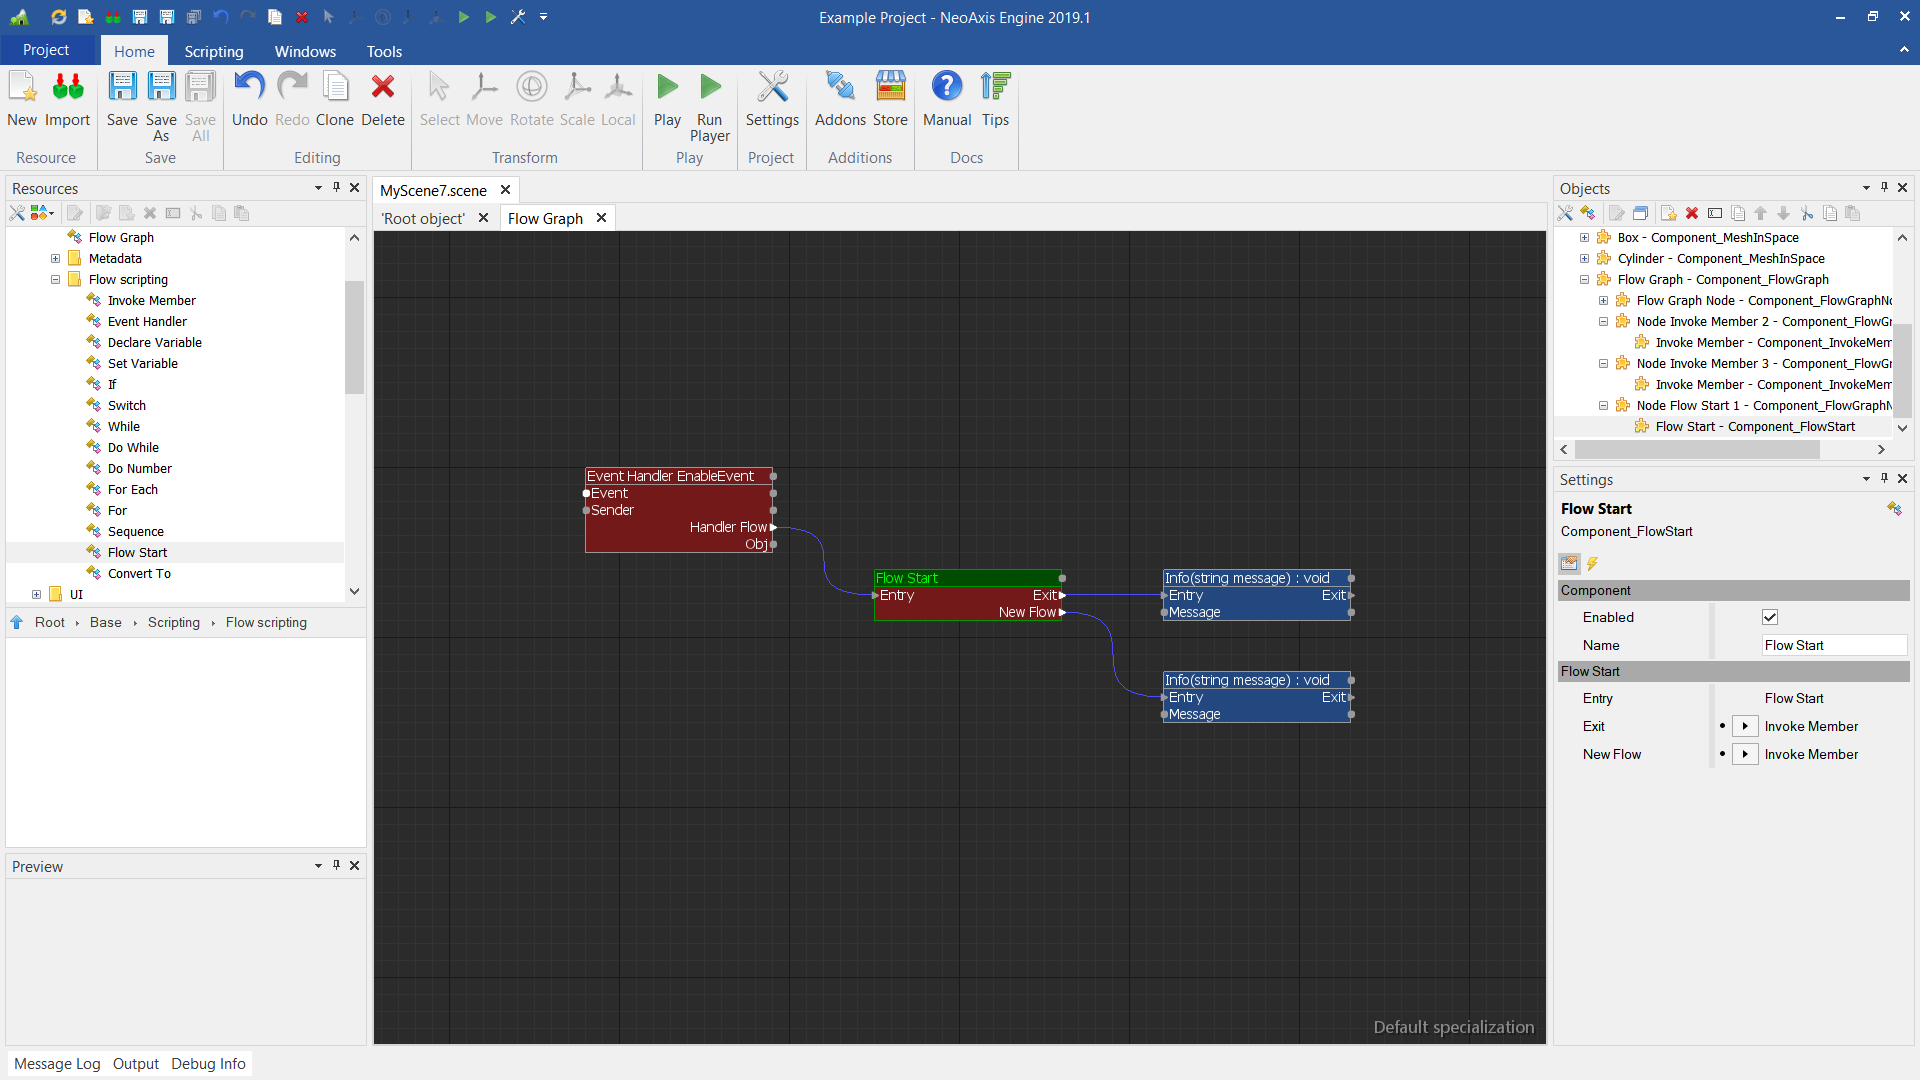Screen dimensions: 1920x1080
Task: Switch to the Scripting ribbon tab
Action: tap(213, 51)
